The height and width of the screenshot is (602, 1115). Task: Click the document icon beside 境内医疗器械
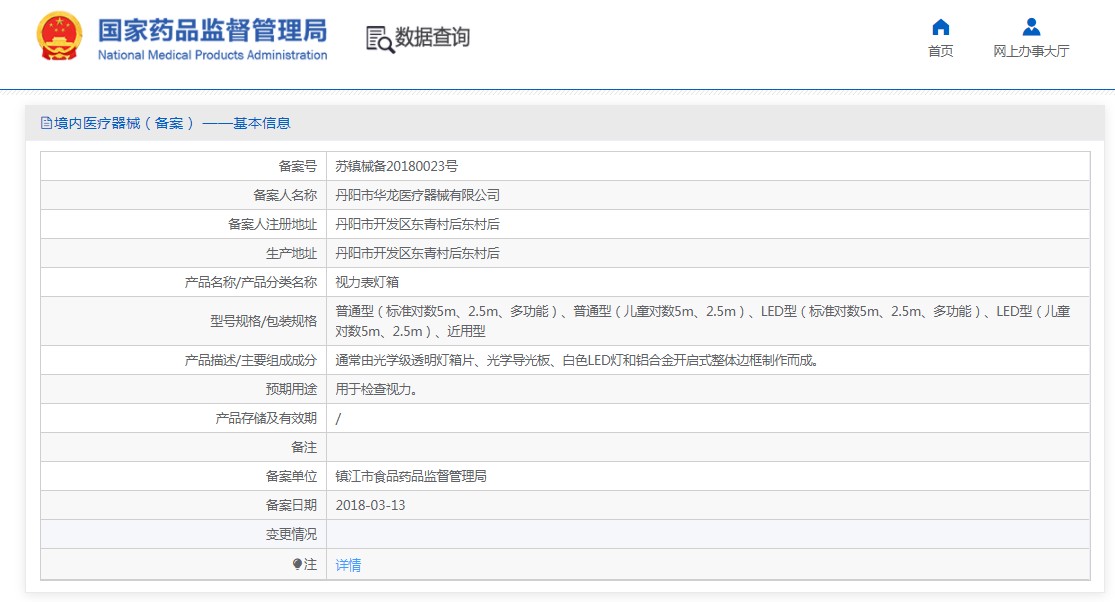point(46,123)
